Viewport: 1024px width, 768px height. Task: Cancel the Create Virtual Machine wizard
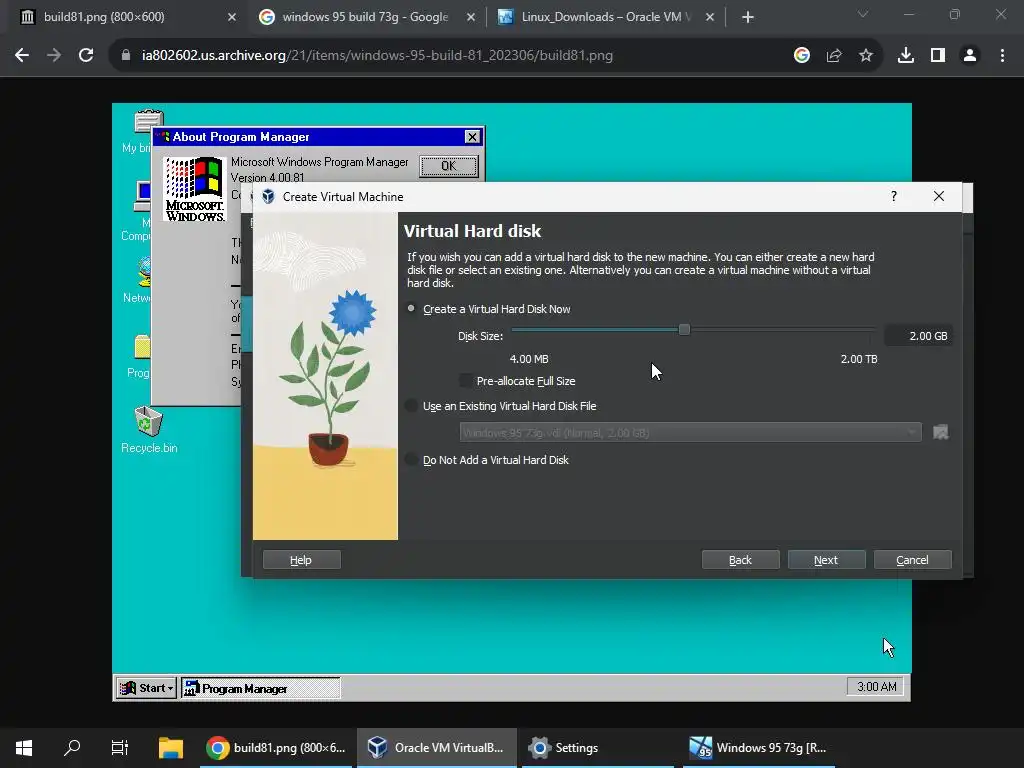click(x=912, y=560)
